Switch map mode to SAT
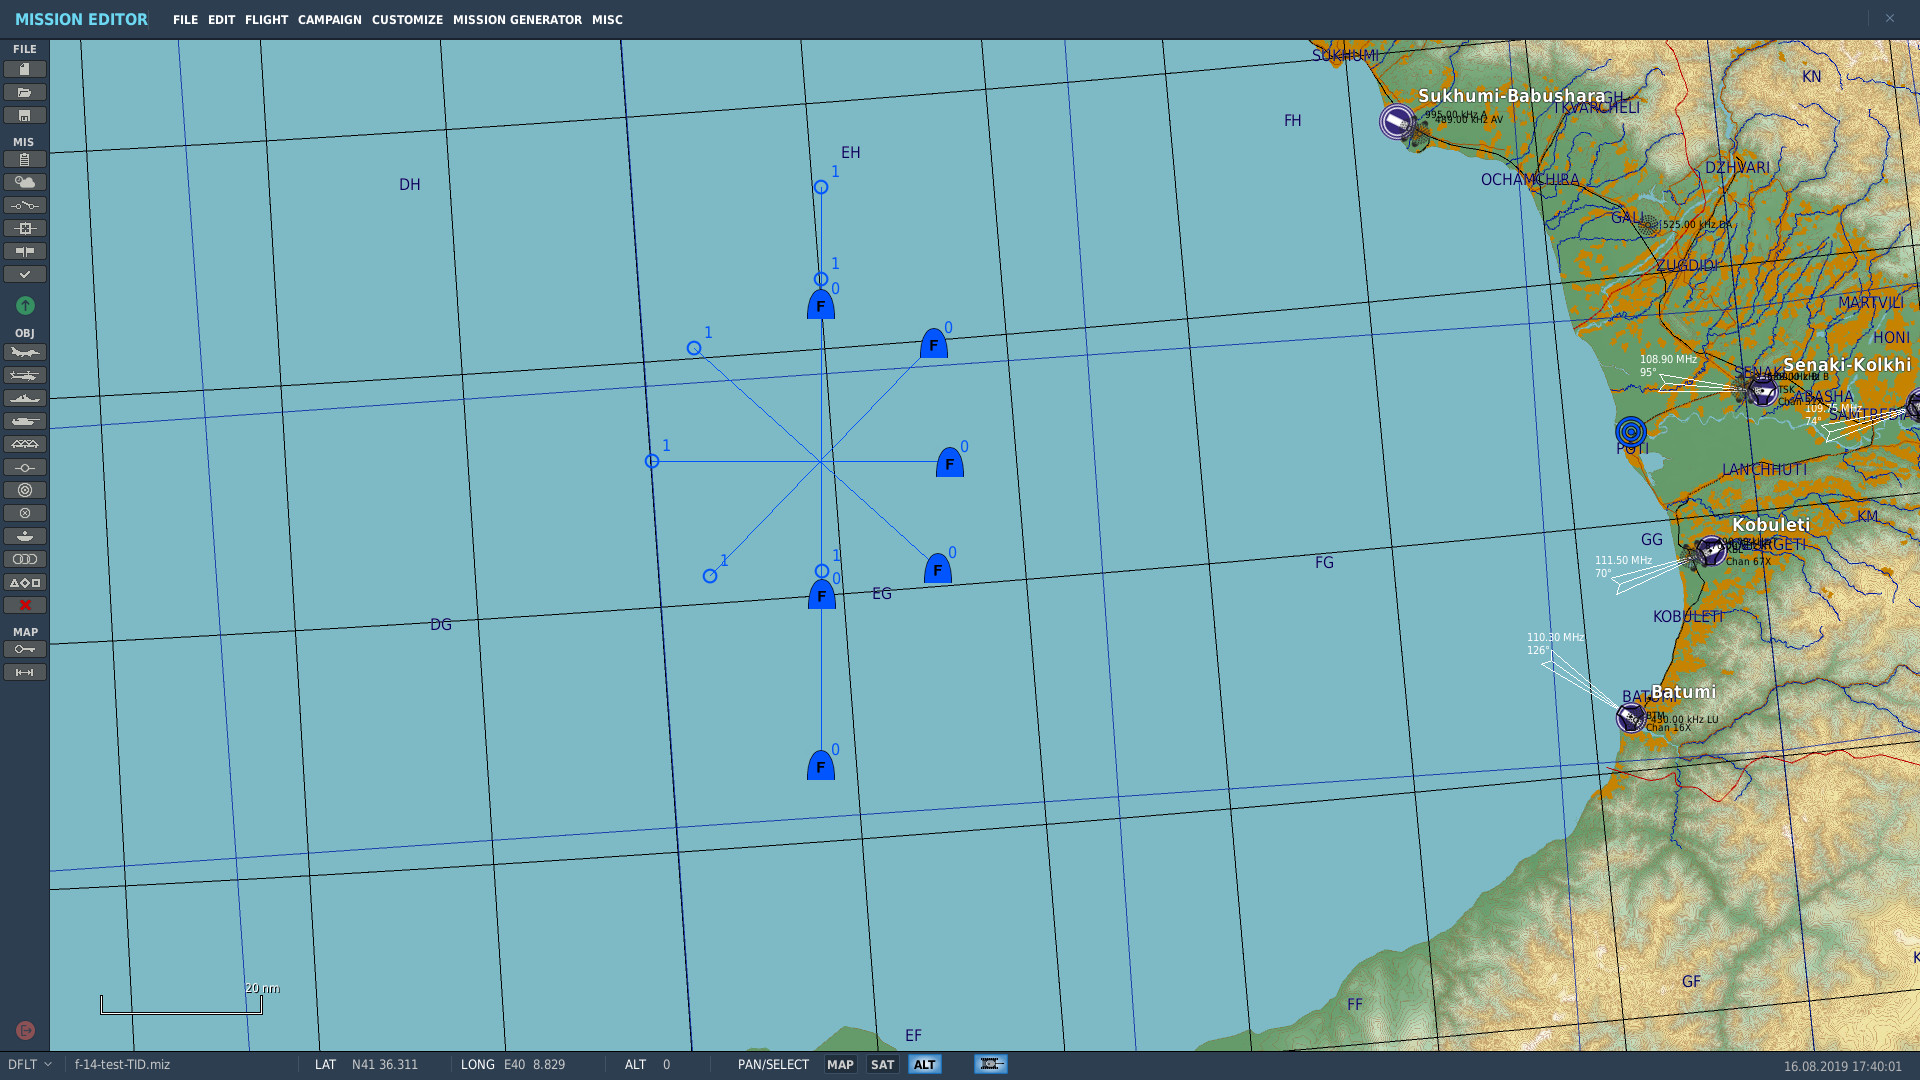Image resolution: width=1920 pixels, height=1080 pixels. [882, 1064]
